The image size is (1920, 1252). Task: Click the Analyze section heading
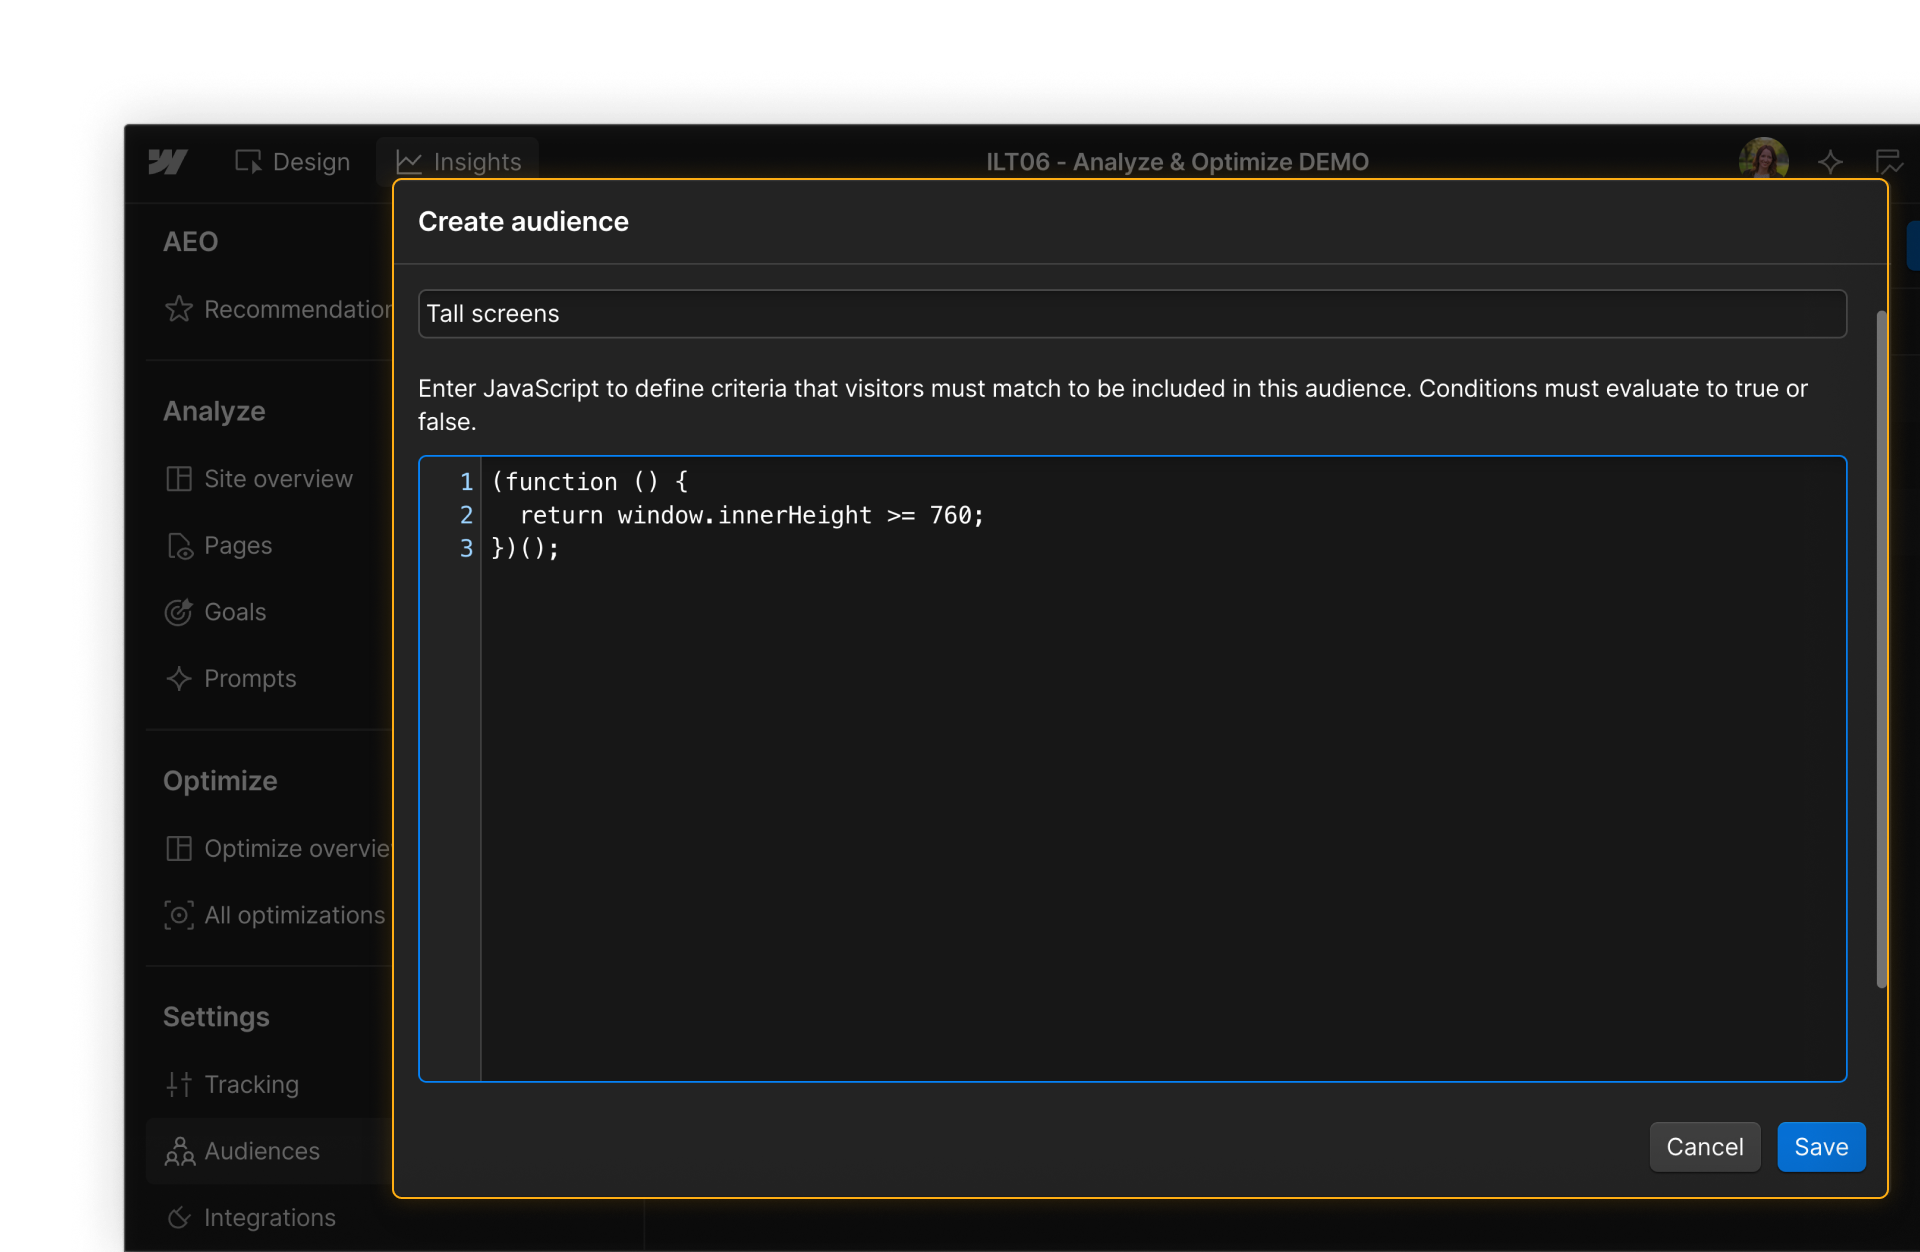point(214,411)
